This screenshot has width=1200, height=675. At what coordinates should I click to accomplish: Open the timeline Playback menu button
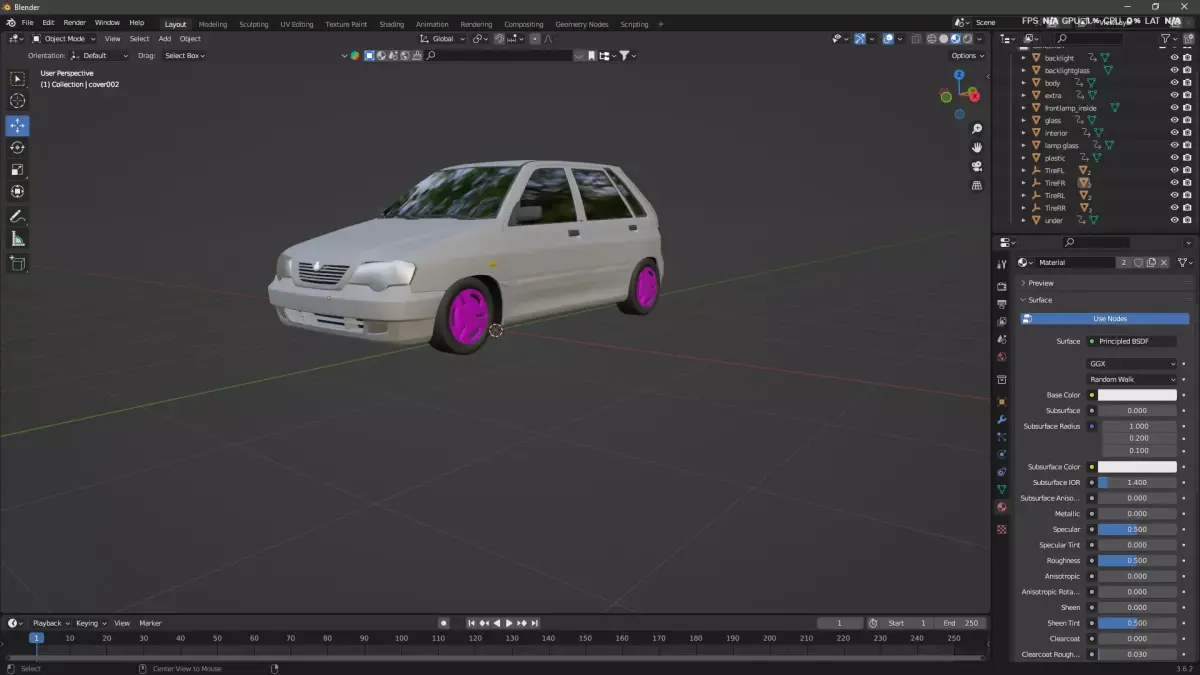click(x=51, y=623)
